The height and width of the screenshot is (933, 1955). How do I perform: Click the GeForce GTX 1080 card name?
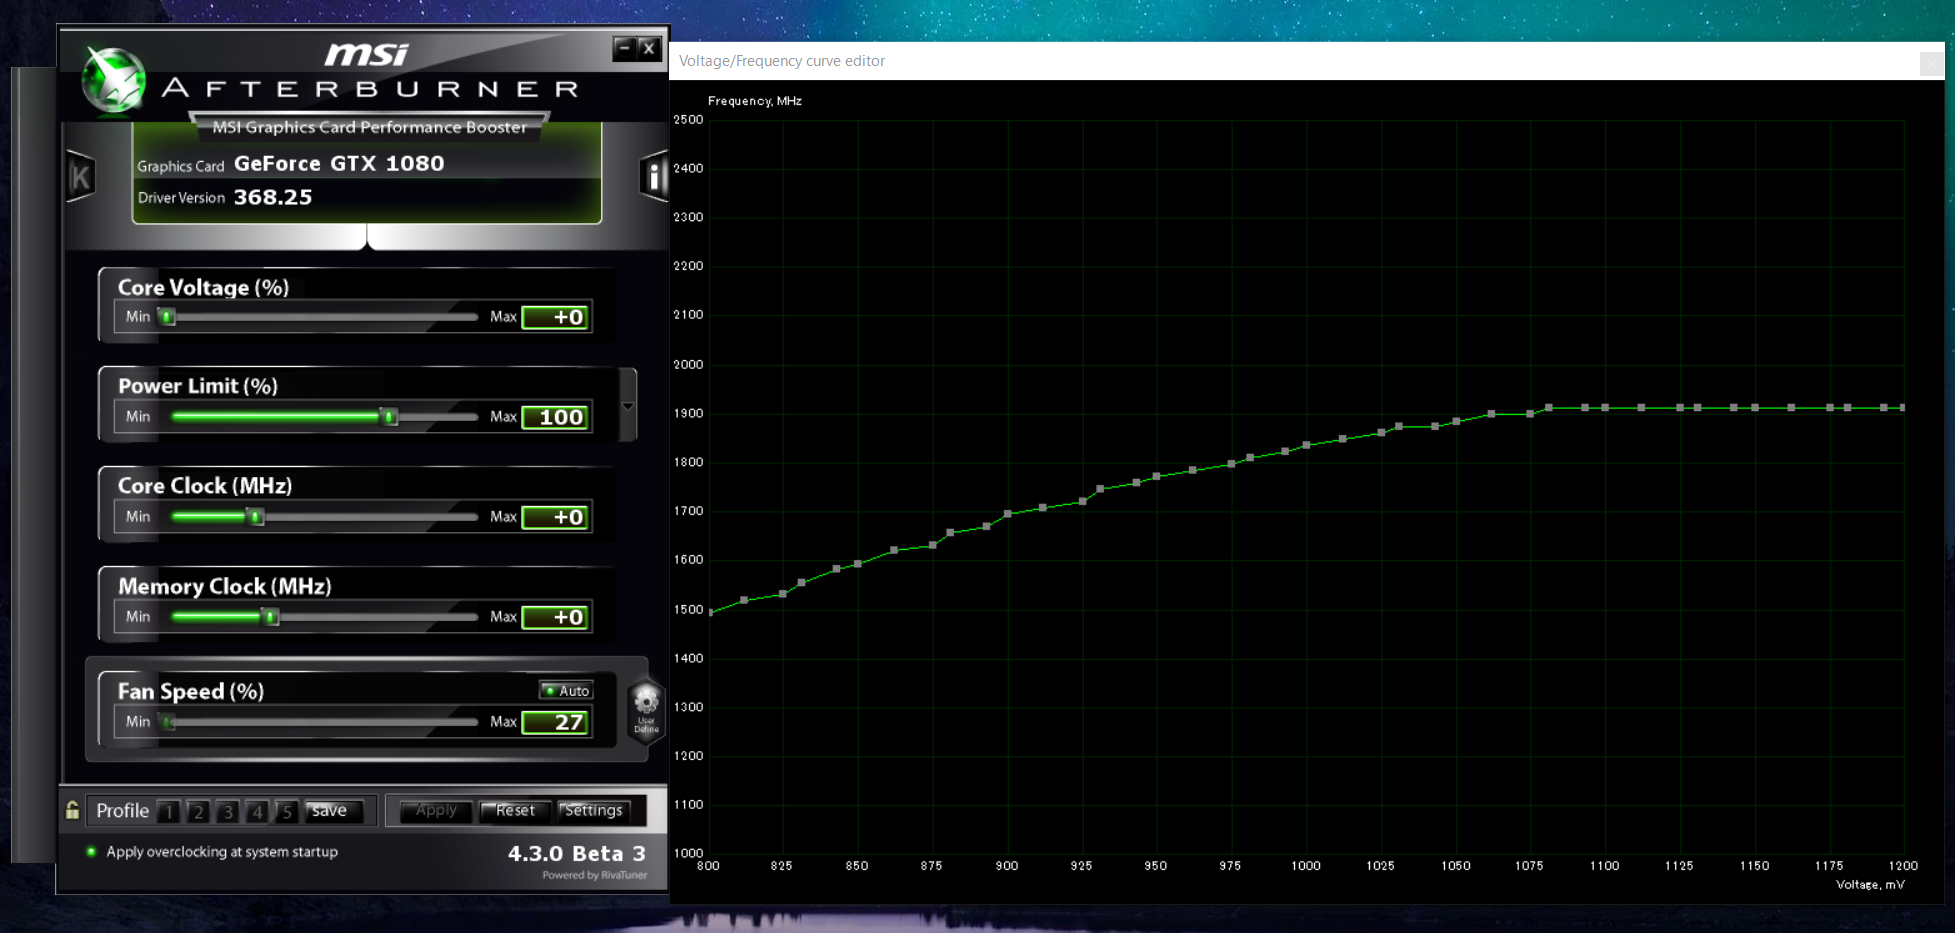pyautogui.click(x=339, y=163)
